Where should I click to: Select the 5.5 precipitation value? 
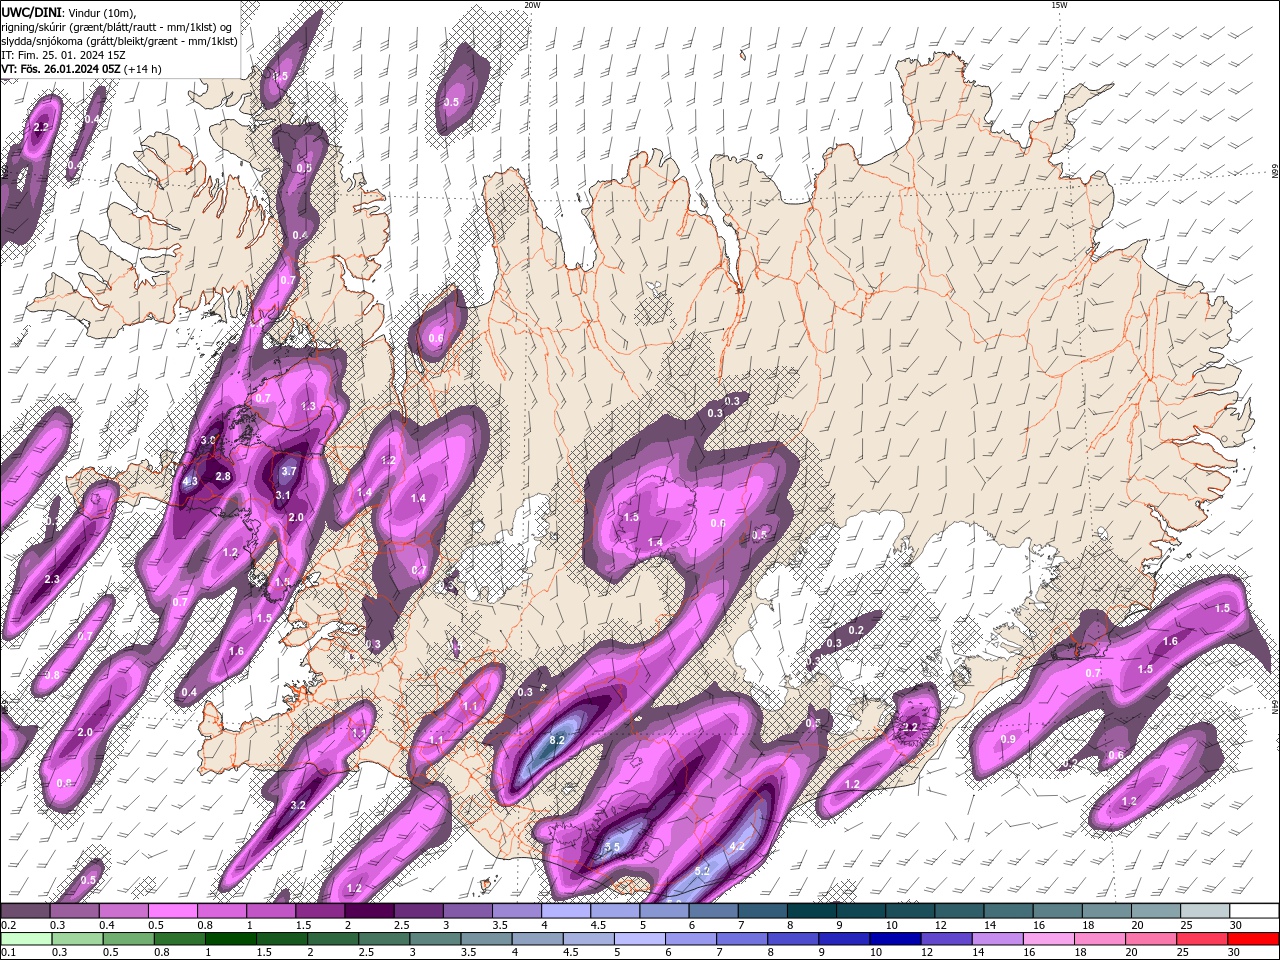click(613, 847)
